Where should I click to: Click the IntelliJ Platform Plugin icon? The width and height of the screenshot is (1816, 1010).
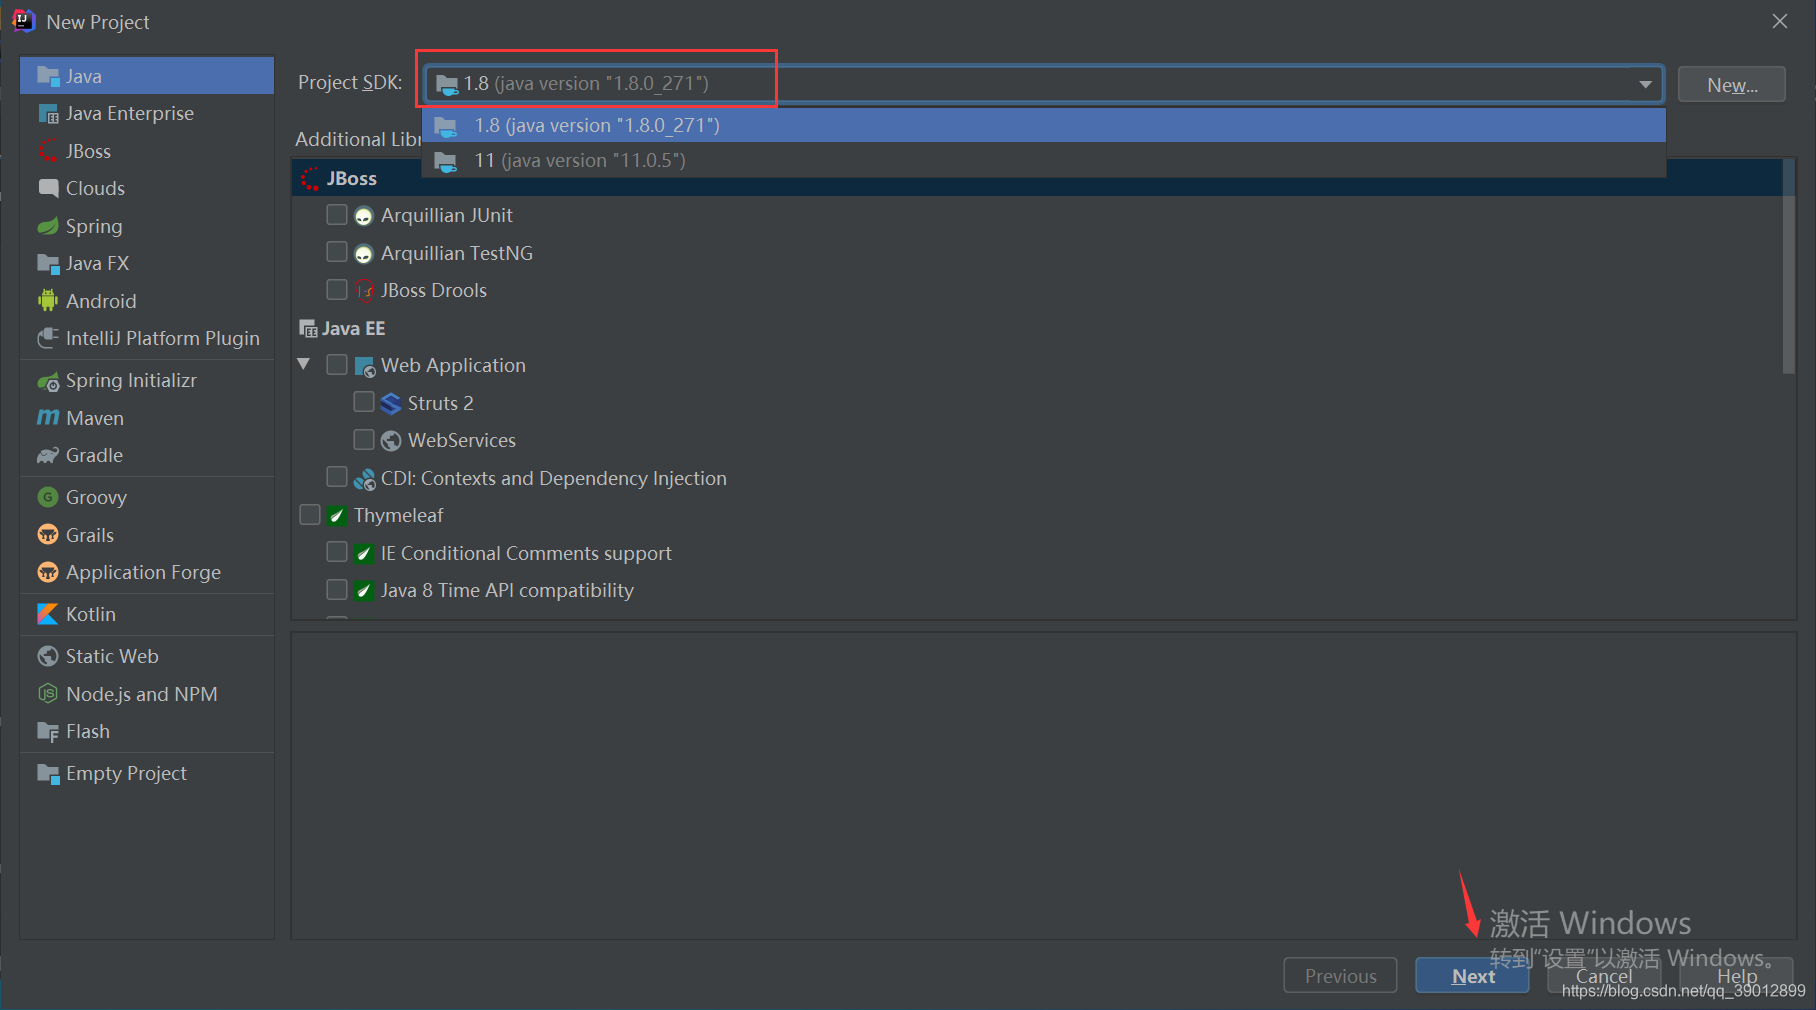click(x=48, y=338)
